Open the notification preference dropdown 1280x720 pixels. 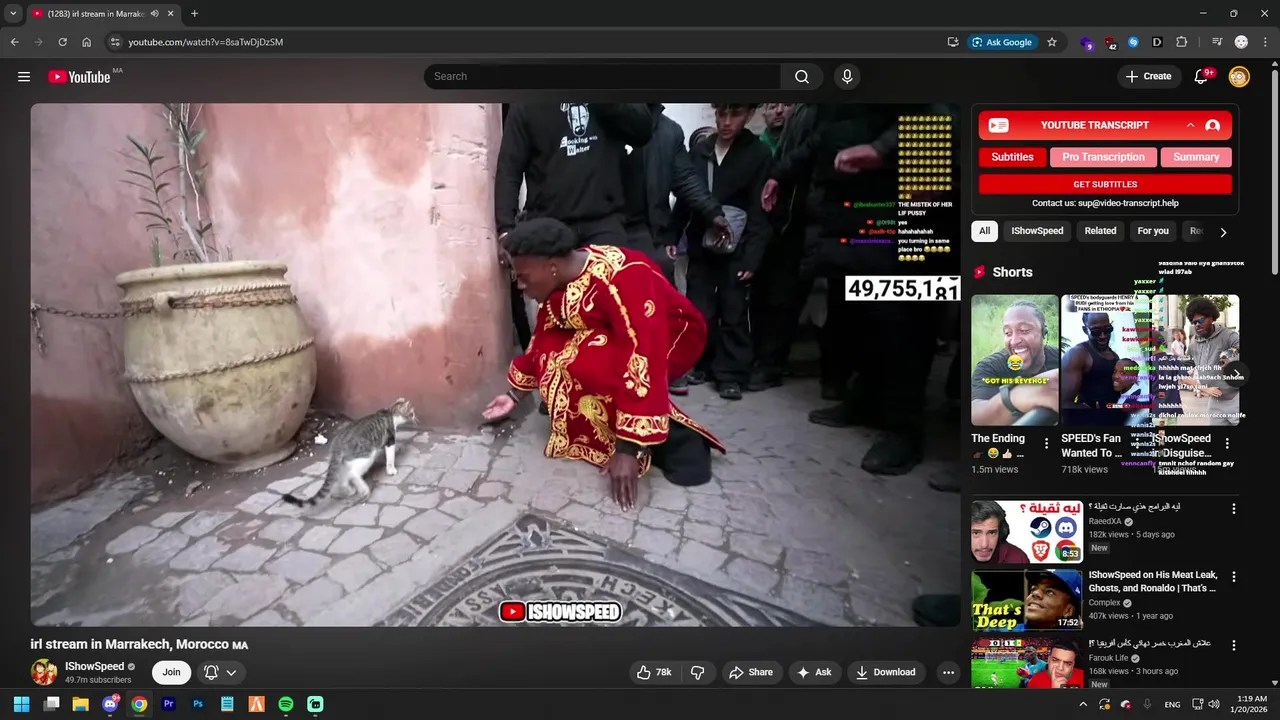[220, 672]
